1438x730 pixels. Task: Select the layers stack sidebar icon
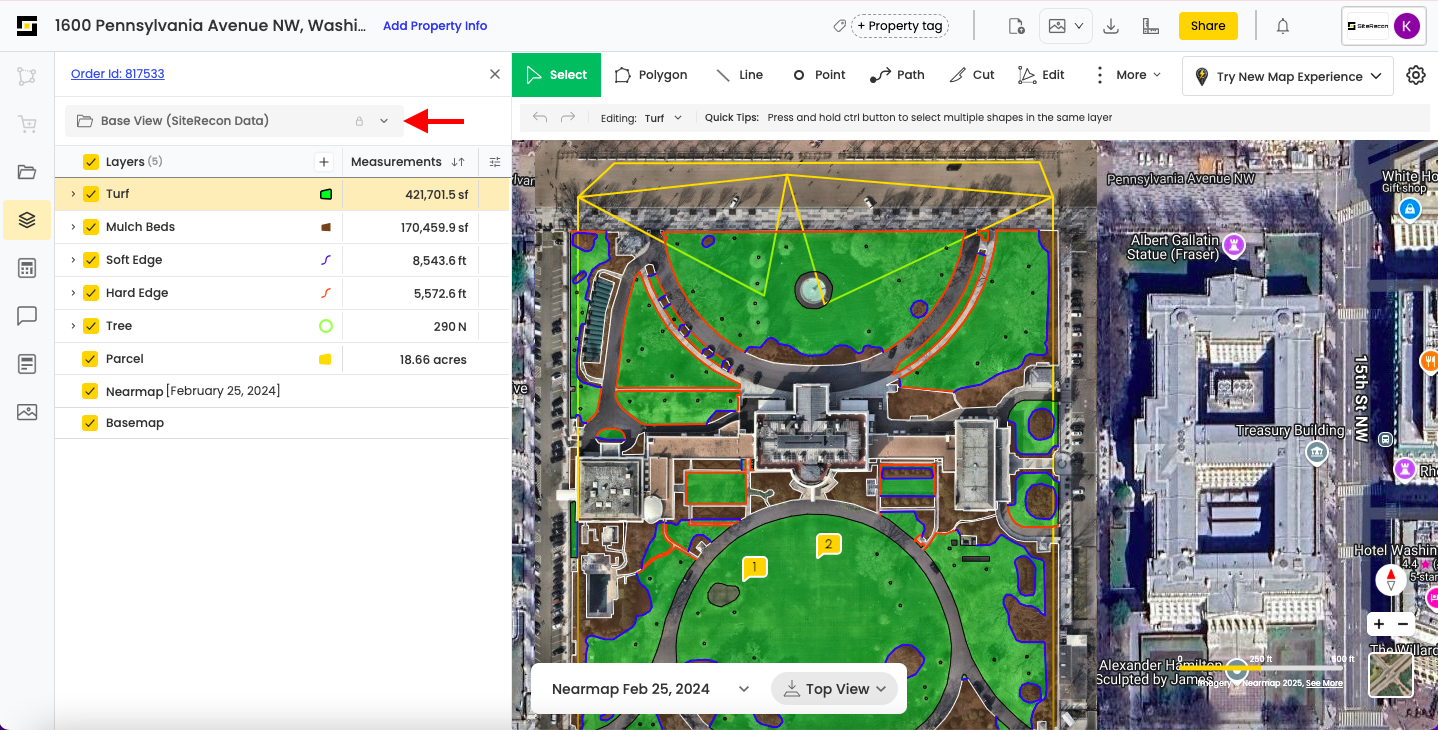(27, 220)
